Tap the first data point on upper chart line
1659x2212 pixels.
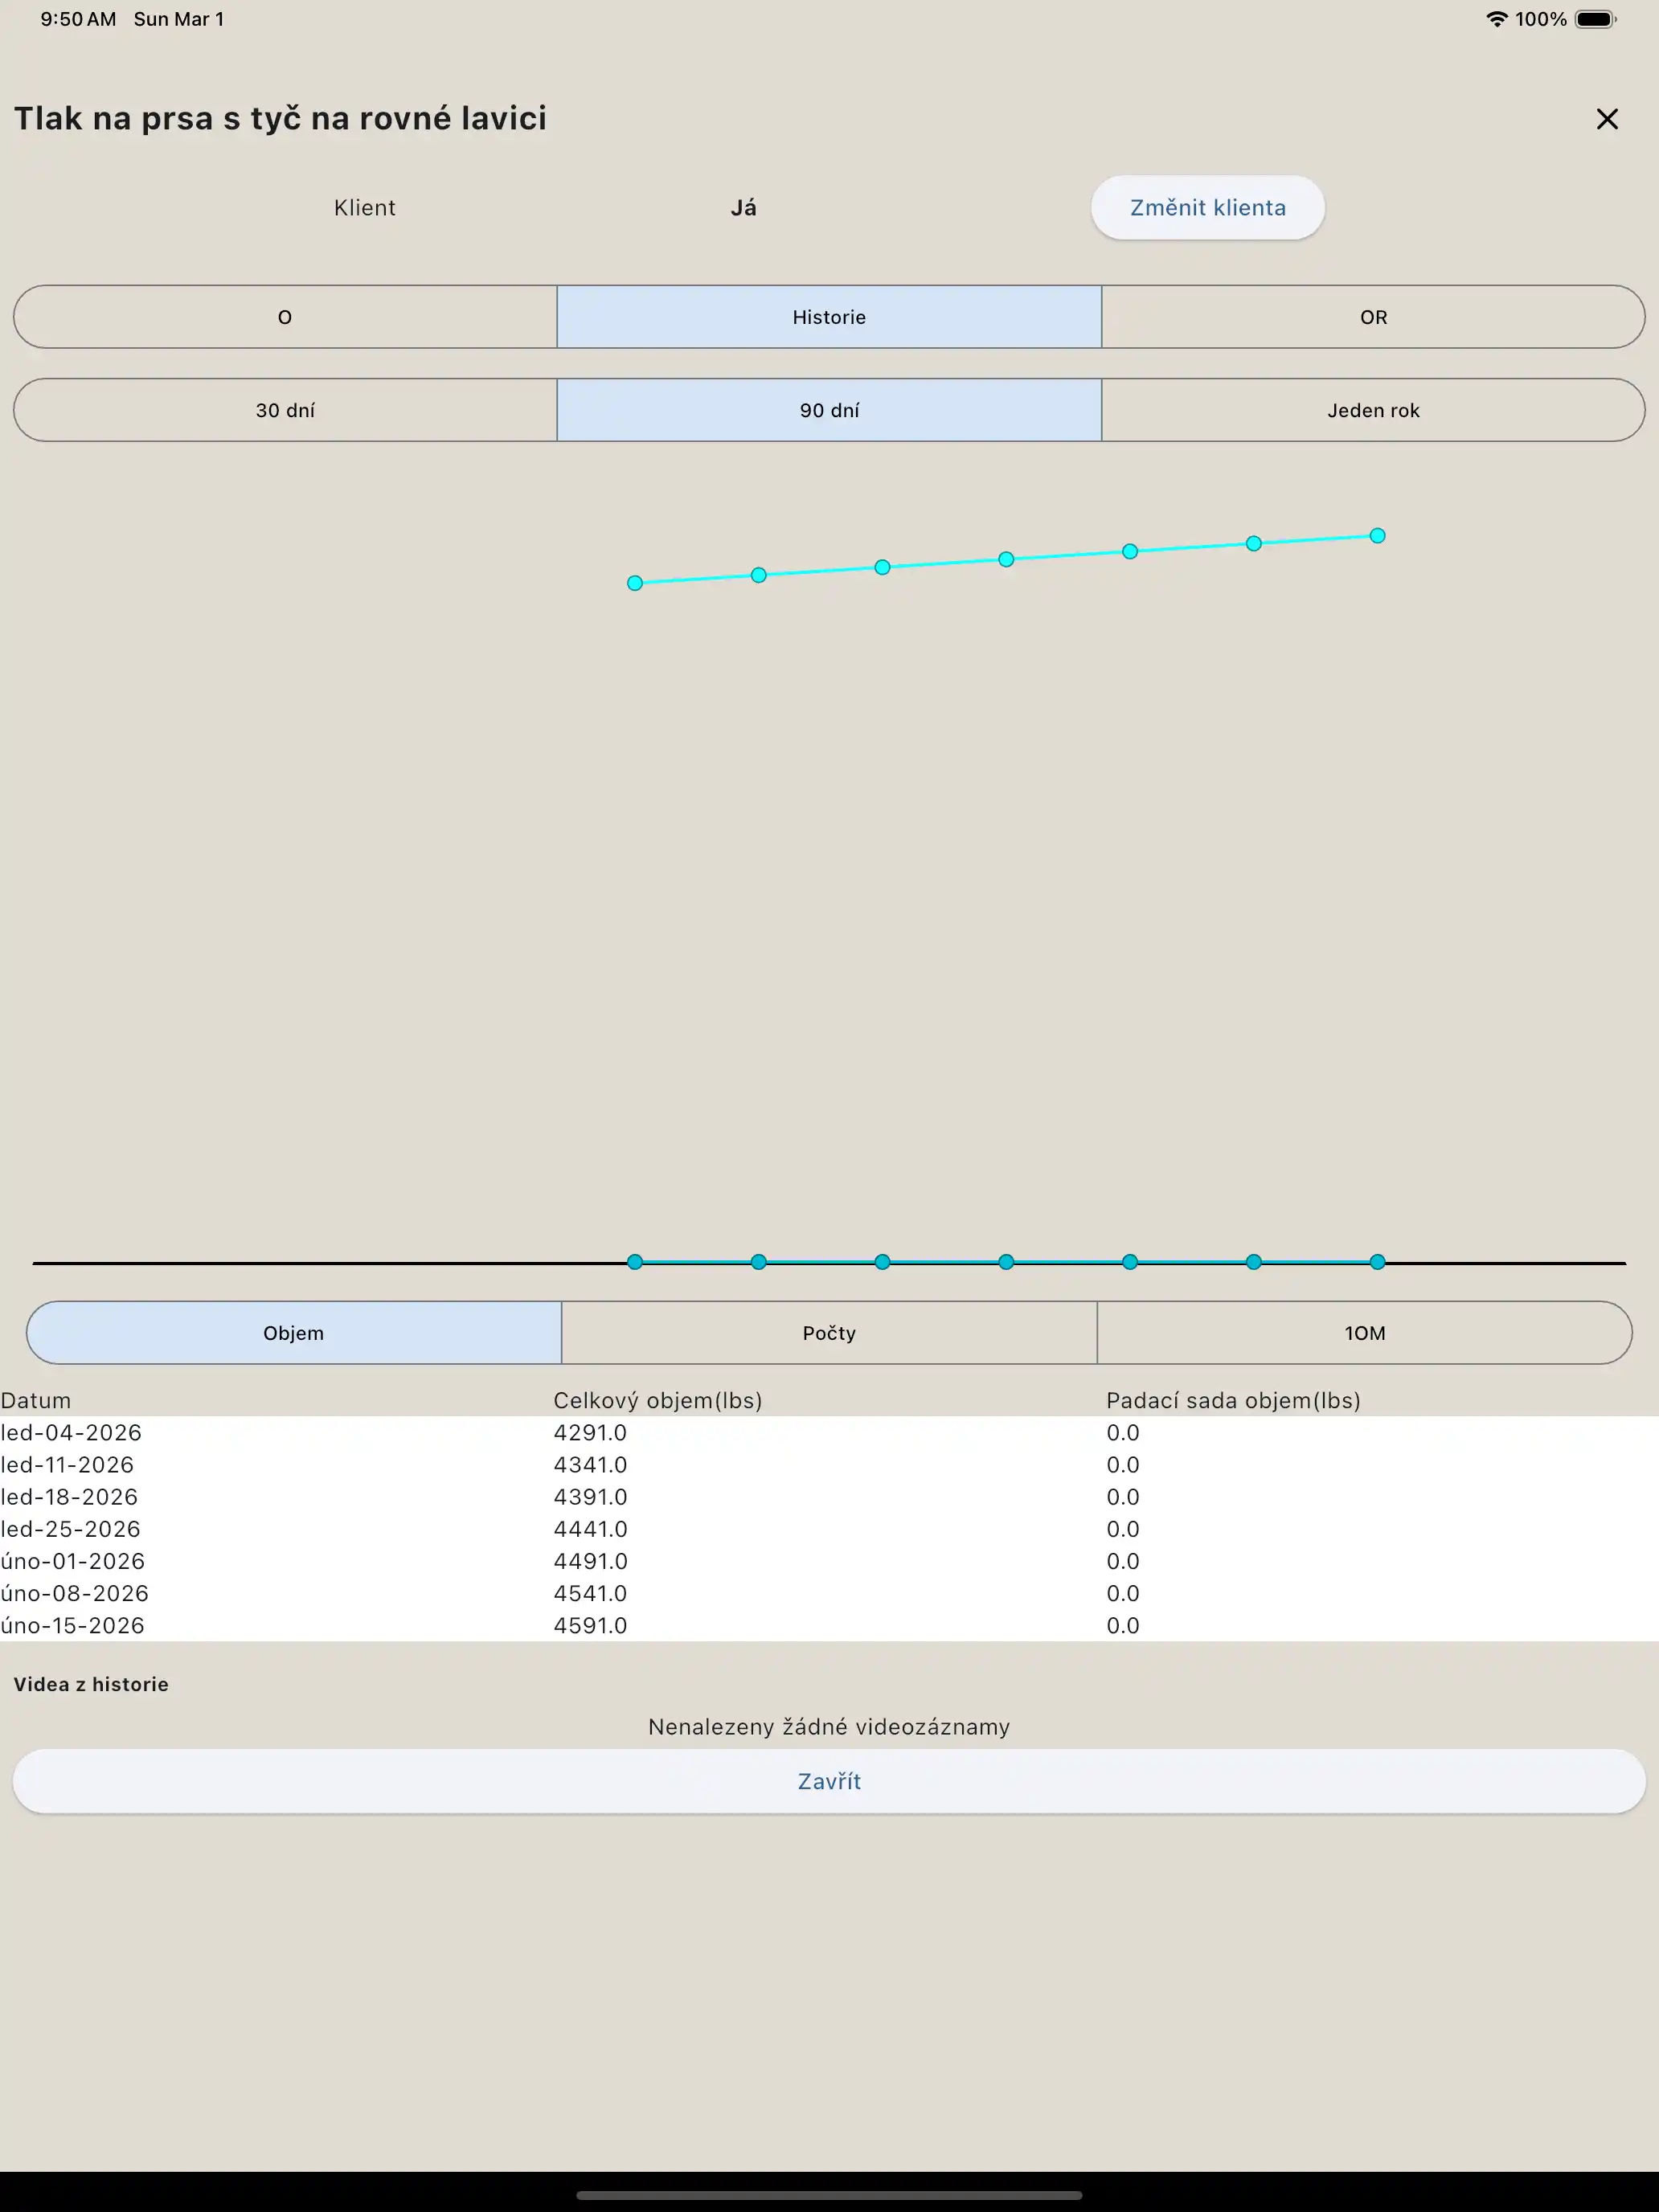click(635, 583)
